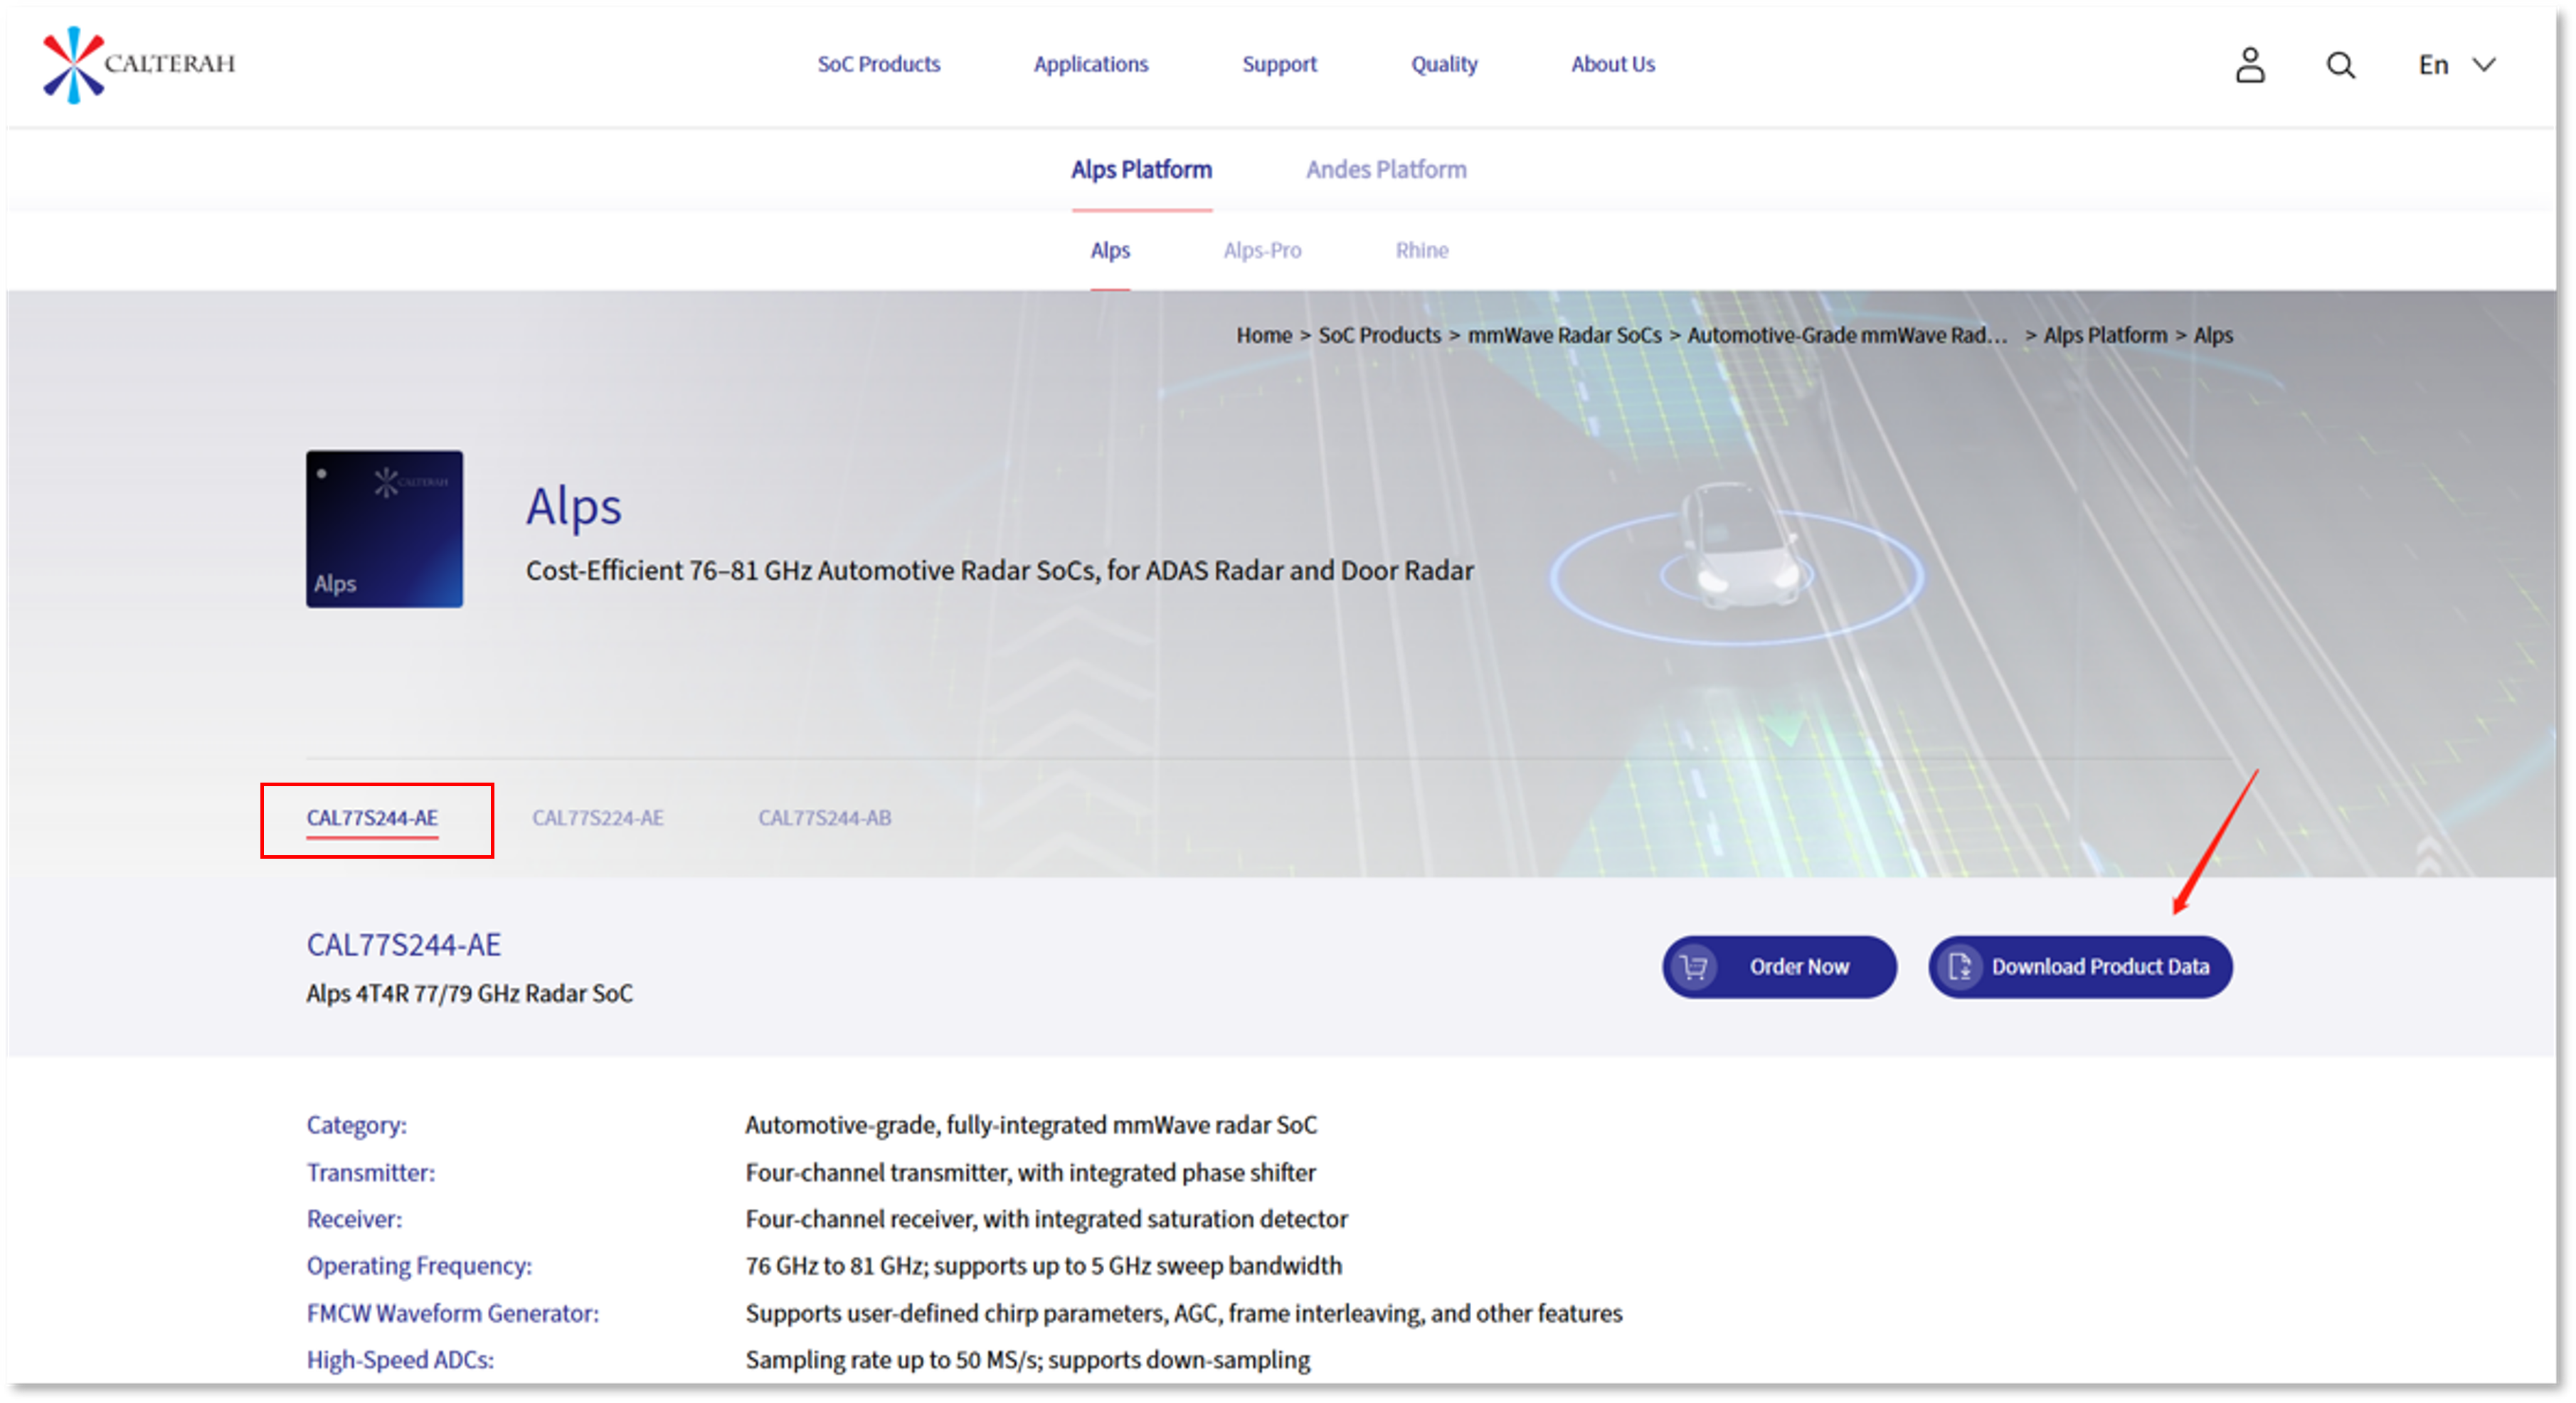2576x1403 pixels.
Task: Click 'Automotive-grade, fully-integrated mmWave radar SoC' value
Action: [x=1031, y=1125]
